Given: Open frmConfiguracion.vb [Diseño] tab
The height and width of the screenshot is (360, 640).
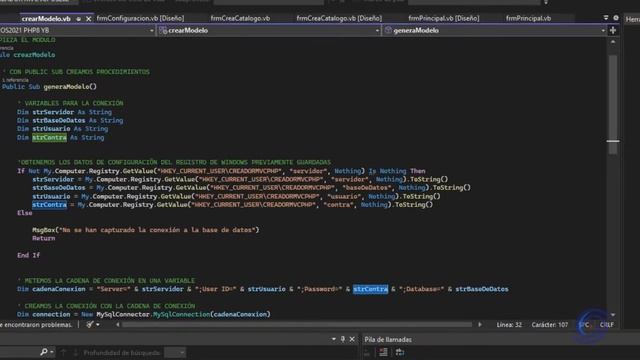Looking at the screenshot, I should 140,18.
